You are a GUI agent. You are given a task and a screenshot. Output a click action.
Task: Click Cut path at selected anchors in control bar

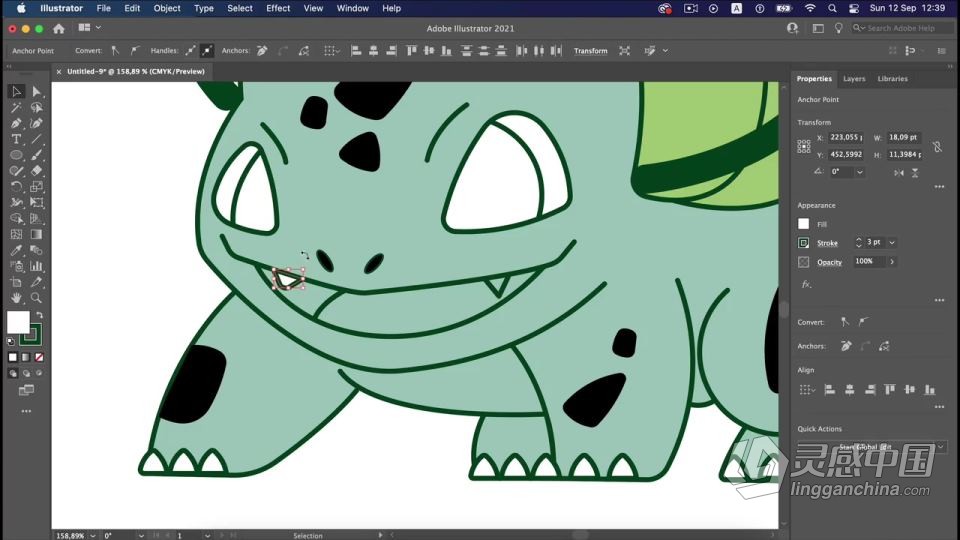pos(304,51)
